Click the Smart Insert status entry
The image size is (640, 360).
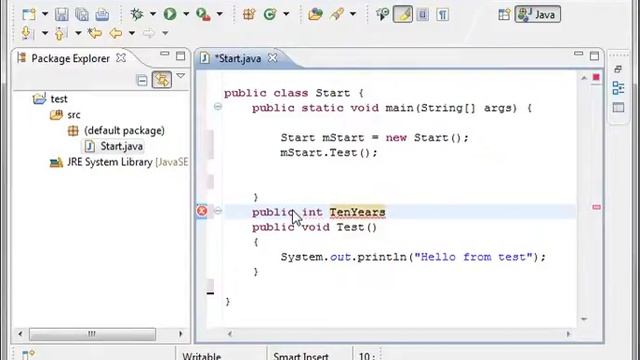point(301,356)
